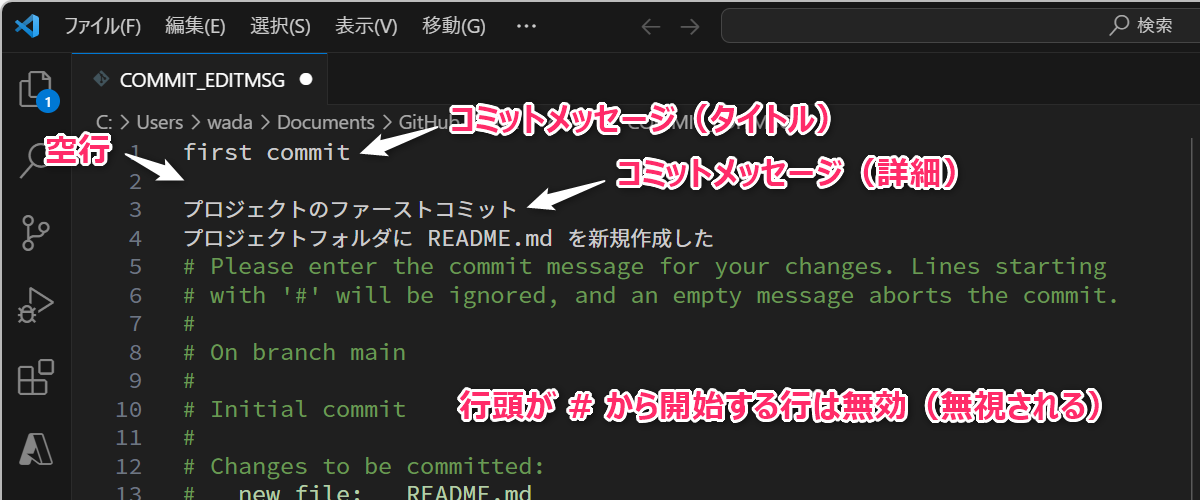1200x500 pixels.
Task: Click the Go Forward arrow
Action: click(690, 26)
